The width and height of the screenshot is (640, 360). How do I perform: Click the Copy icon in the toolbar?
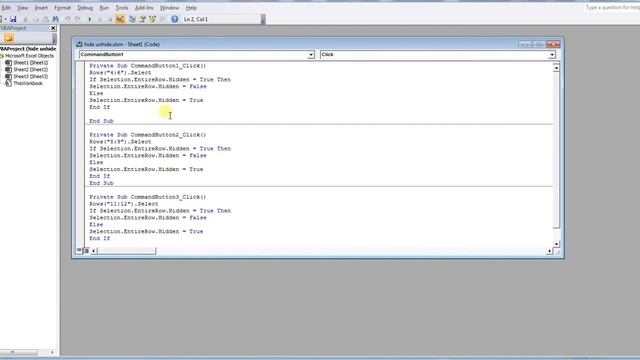pos(36,19)
